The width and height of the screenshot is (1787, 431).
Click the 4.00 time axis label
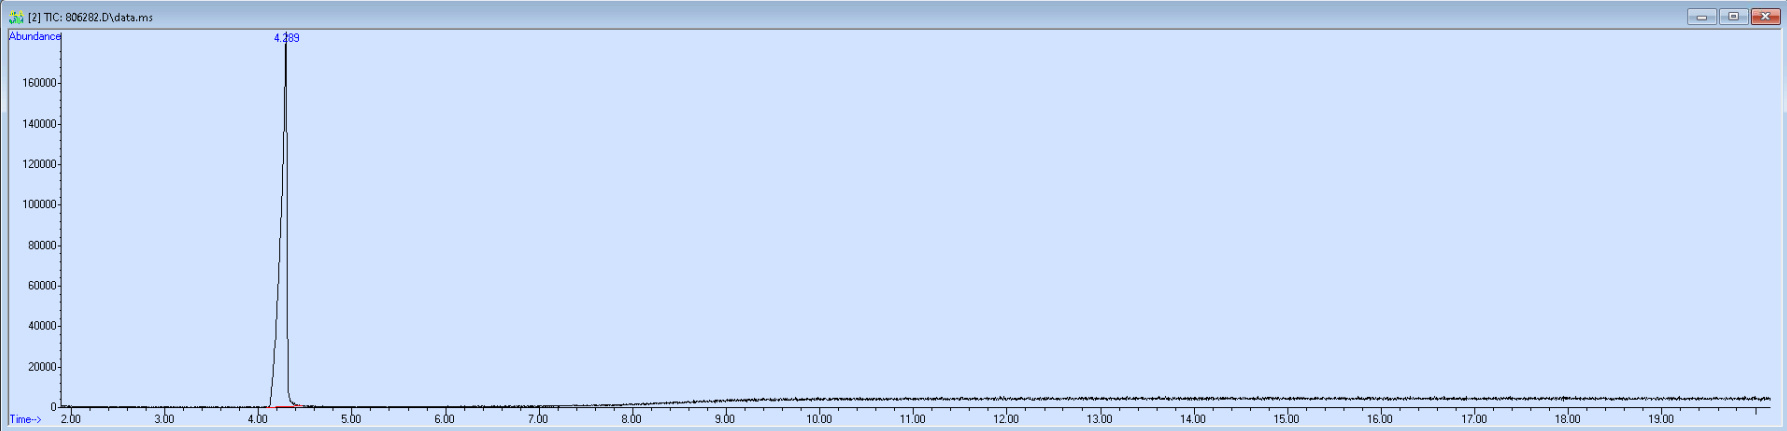click(258, 419)
